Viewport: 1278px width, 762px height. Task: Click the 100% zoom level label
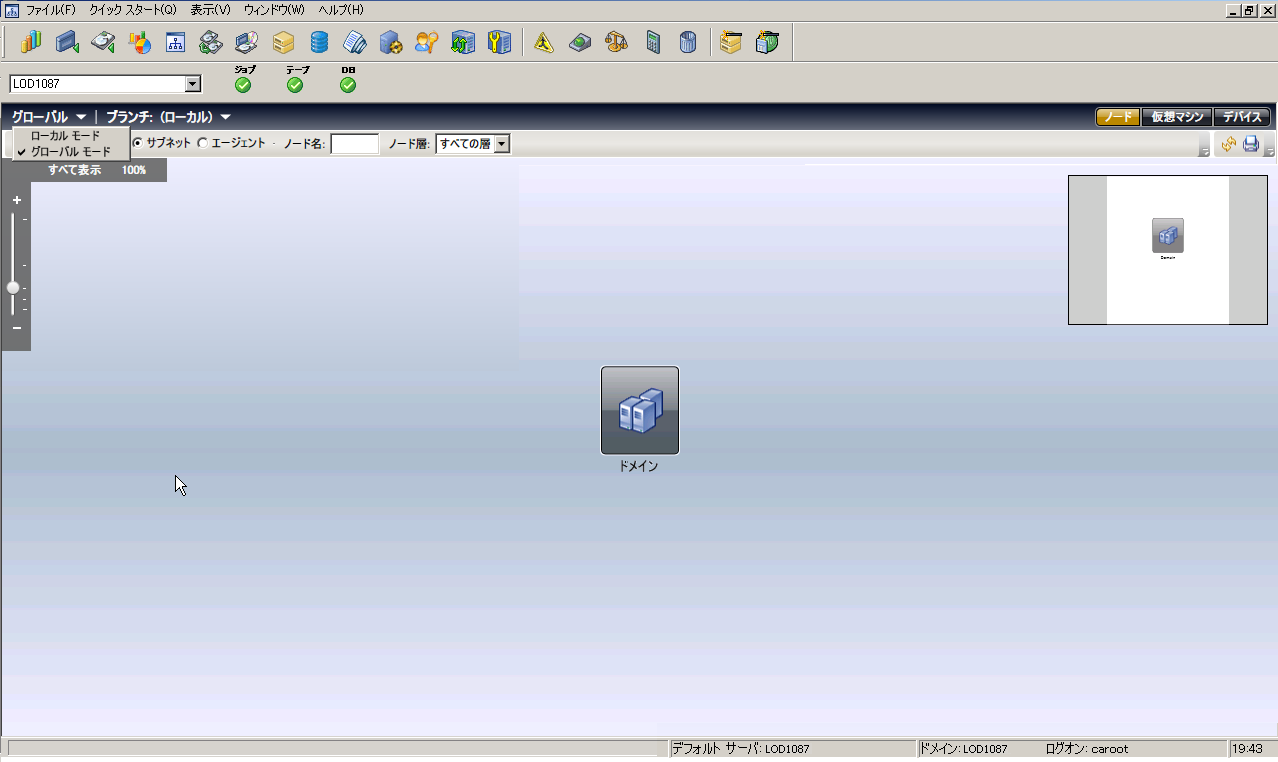tap(134, 170)
